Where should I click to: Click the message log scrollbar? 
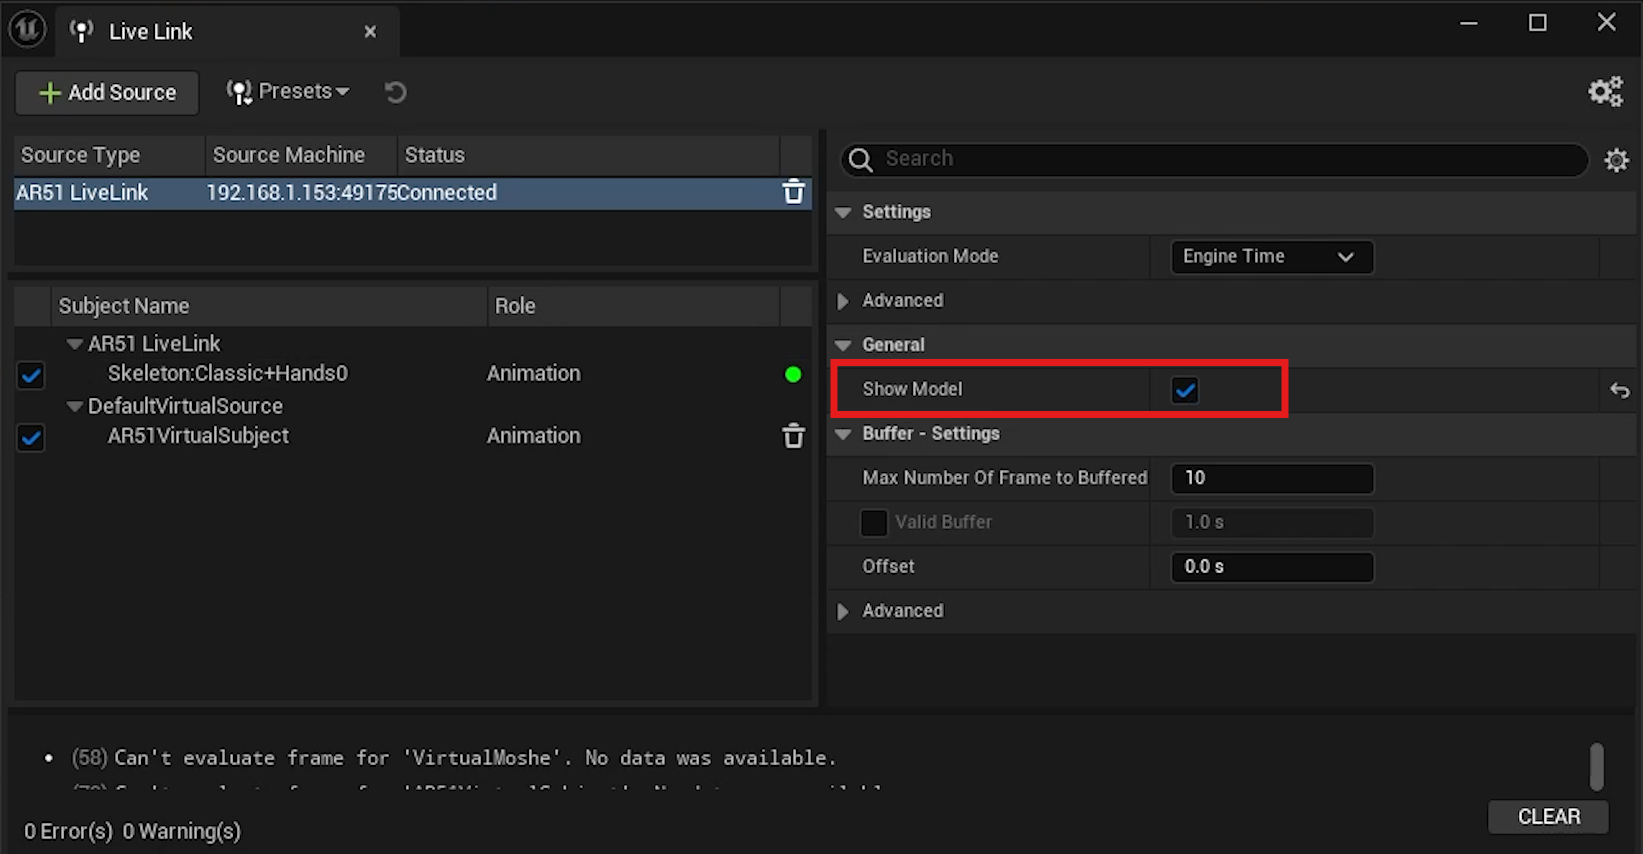click(x=1597, y=766)
